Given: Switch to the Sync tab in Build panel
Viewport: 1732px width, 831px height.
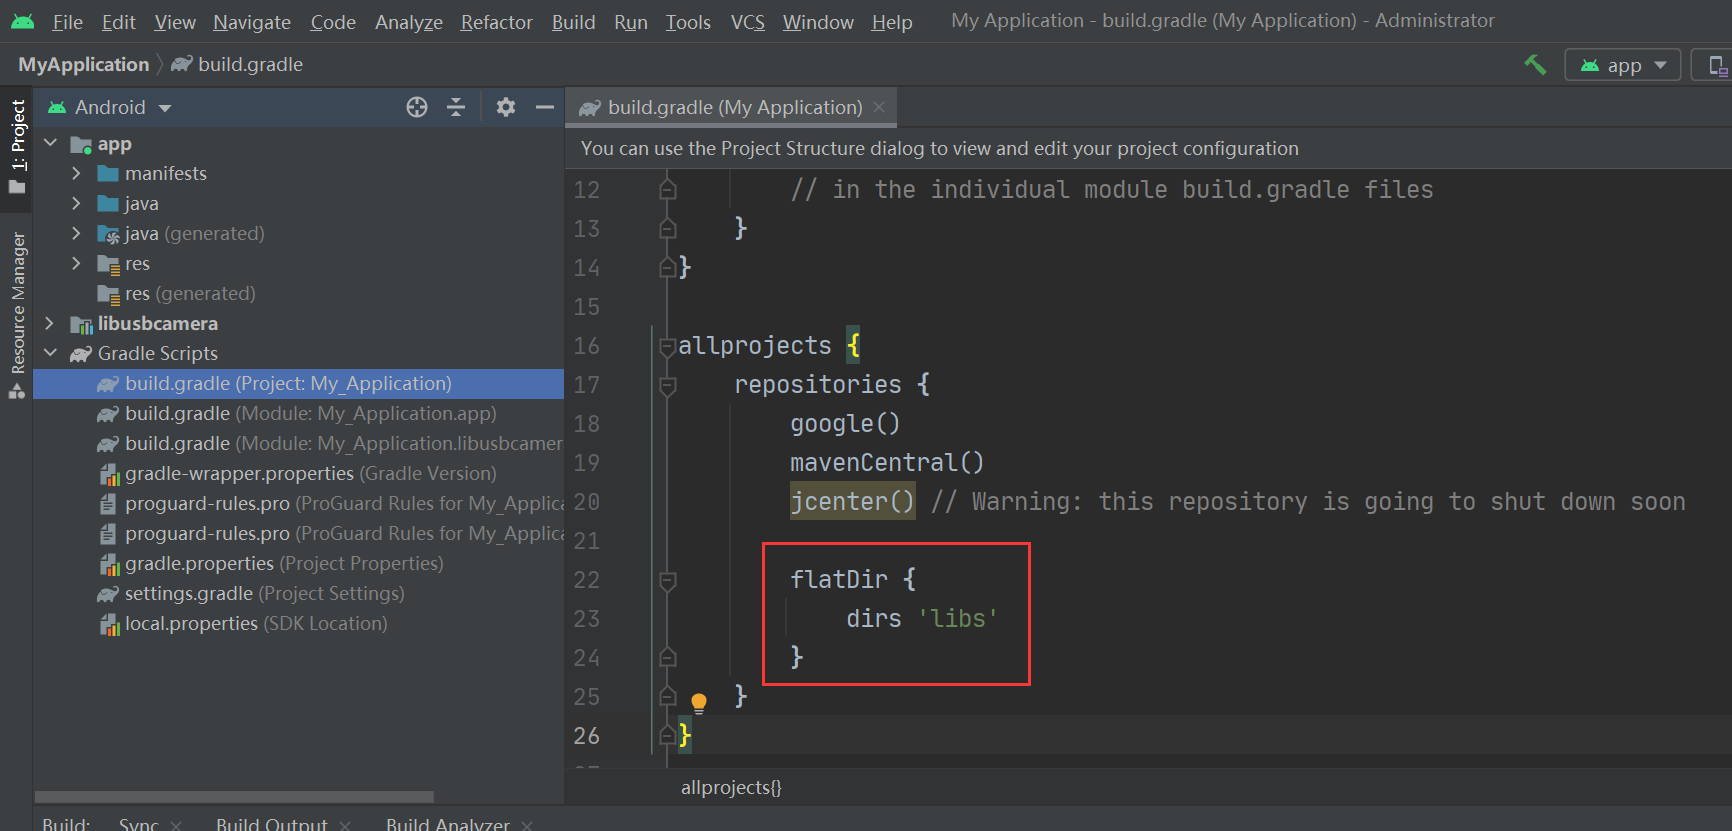Looking at the screenshot, I should point(138,823).
